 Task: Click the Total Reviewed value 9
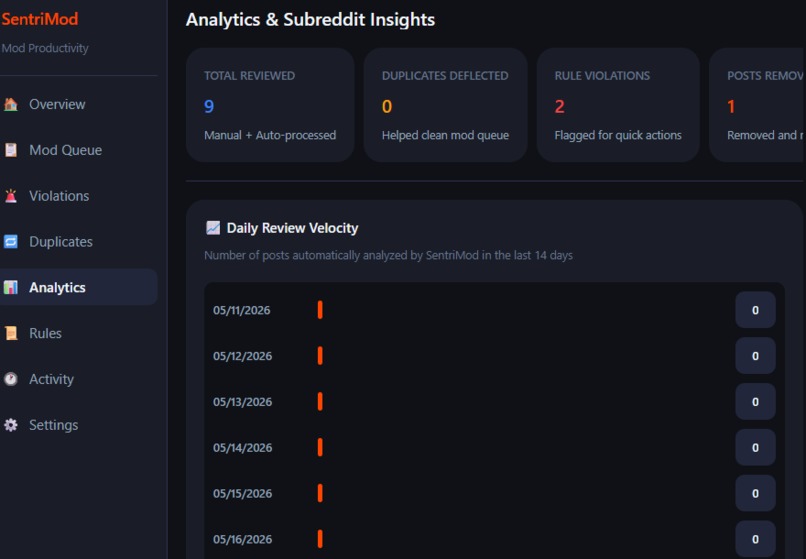[x=209, y=106]
